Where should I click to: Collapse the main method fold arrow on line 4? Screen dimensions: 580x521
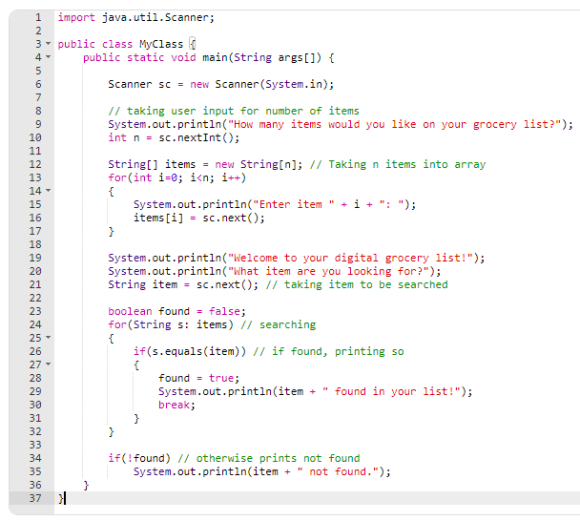(x=48, y=57)
